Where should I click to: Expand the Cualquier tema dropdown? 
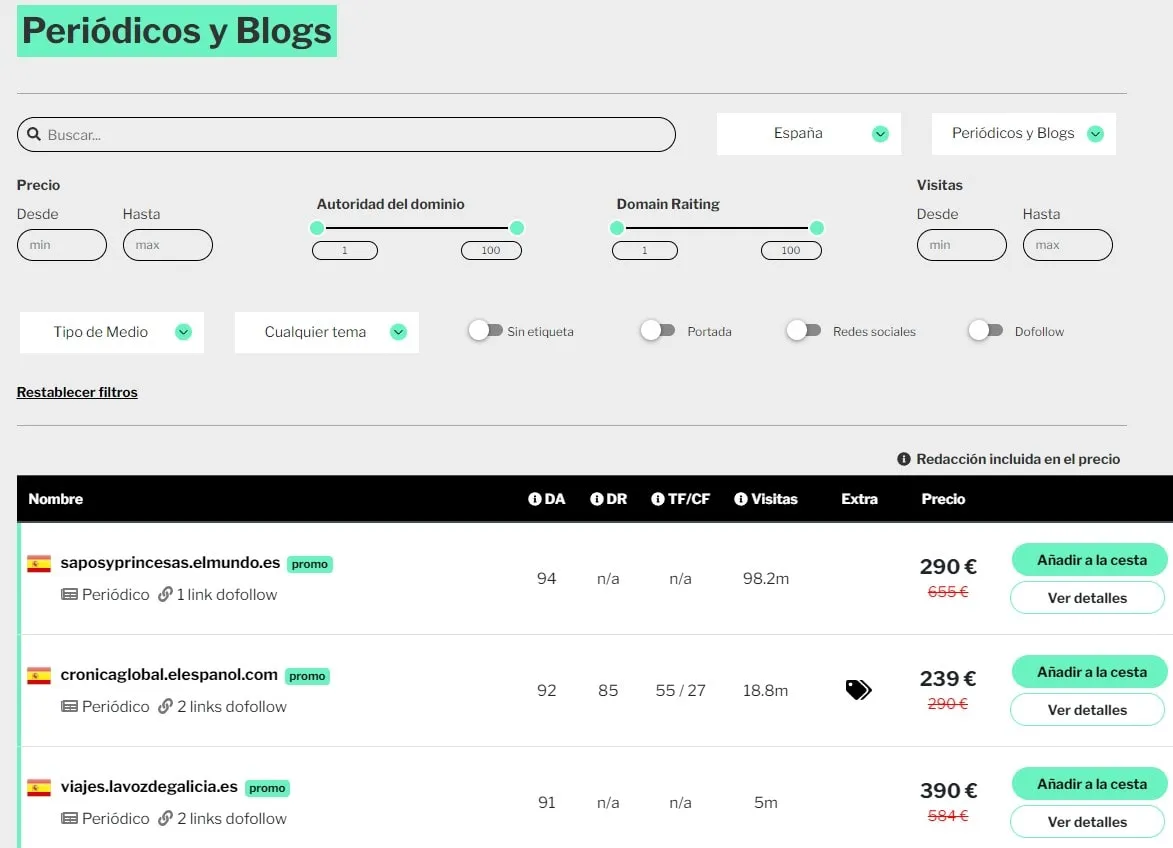(x=326, y=332)
